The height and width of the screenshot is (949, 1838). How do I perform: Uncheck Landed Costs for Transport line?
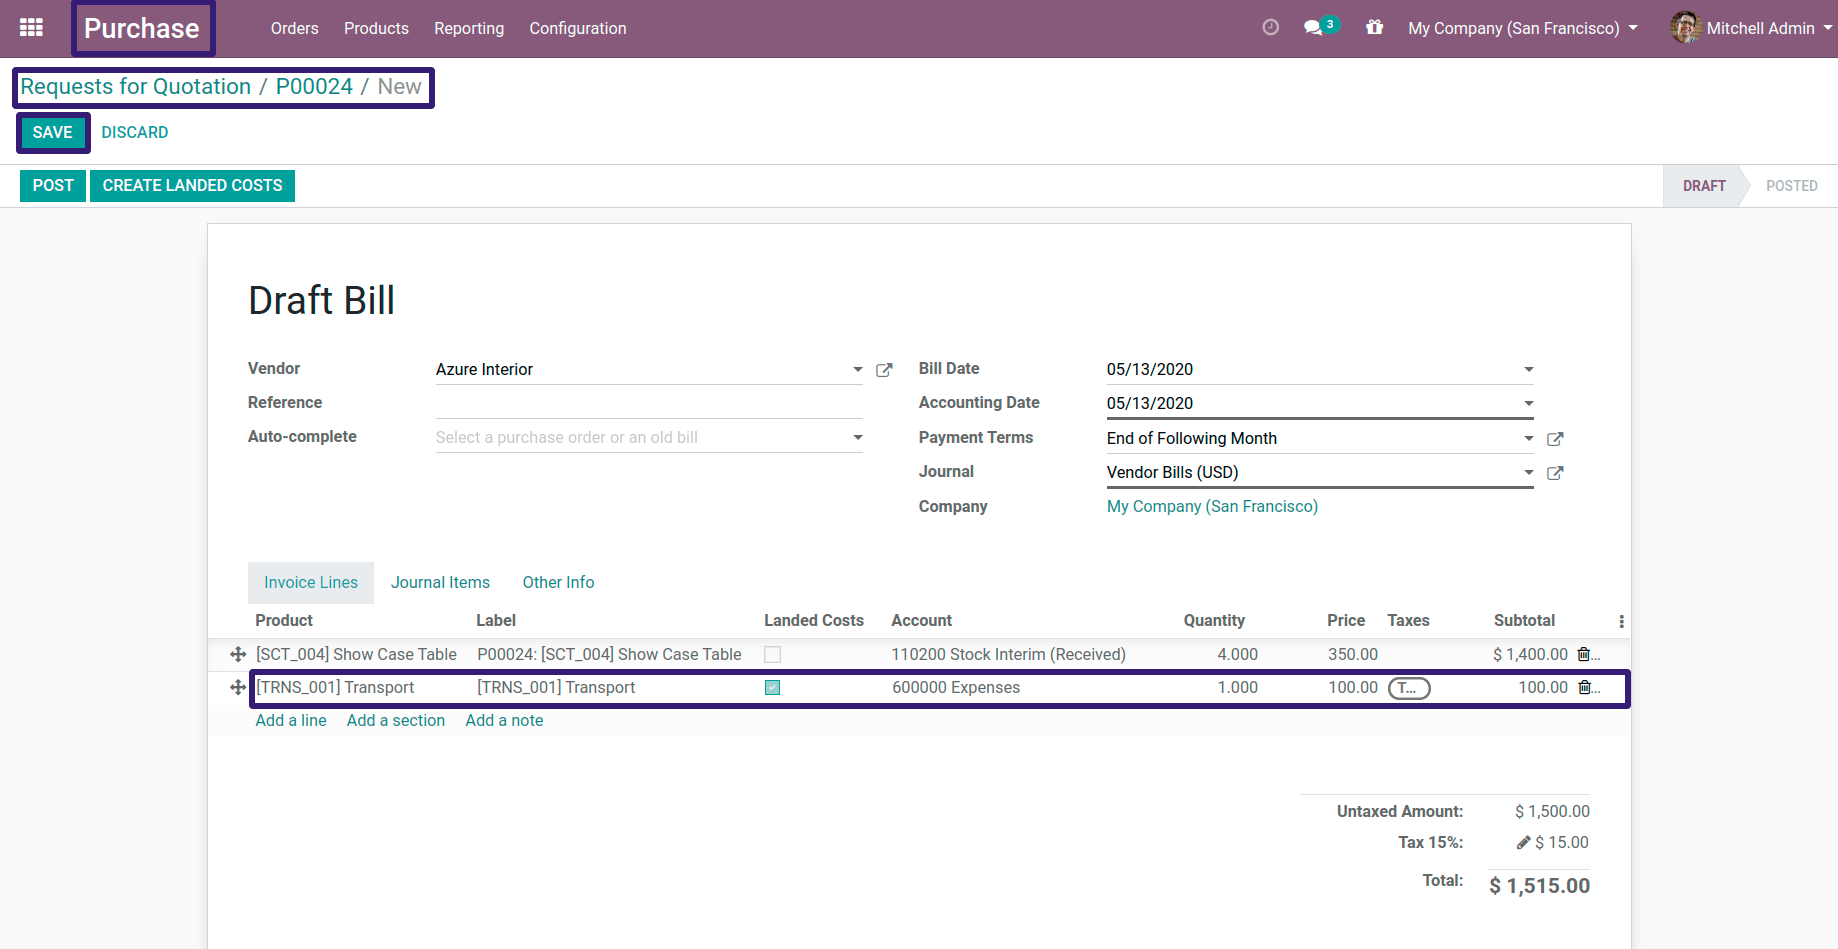pos(772,687)
